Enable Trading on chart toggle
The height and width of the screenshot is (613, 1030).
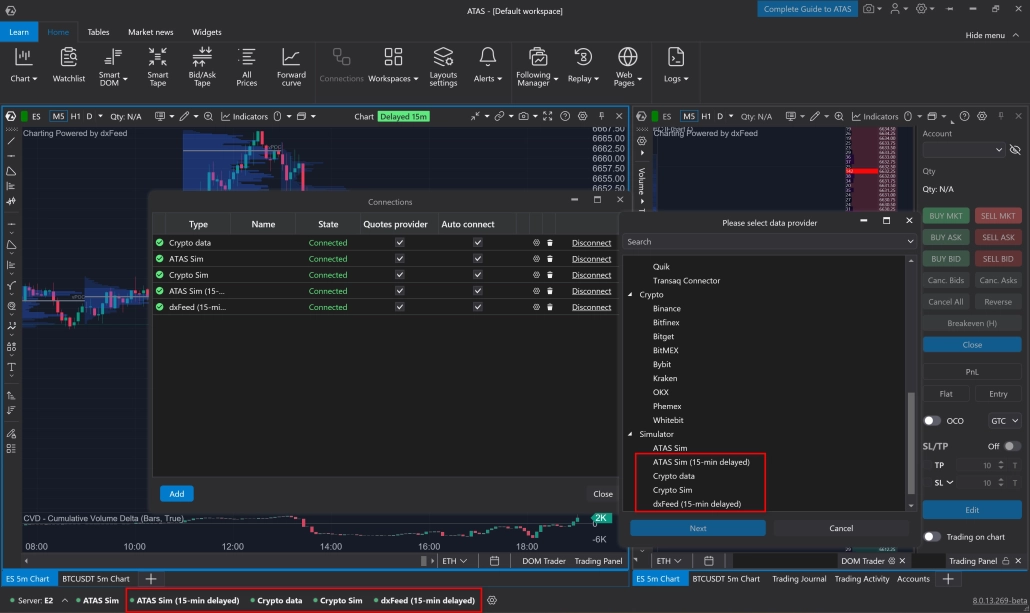[x=932, y=537]
